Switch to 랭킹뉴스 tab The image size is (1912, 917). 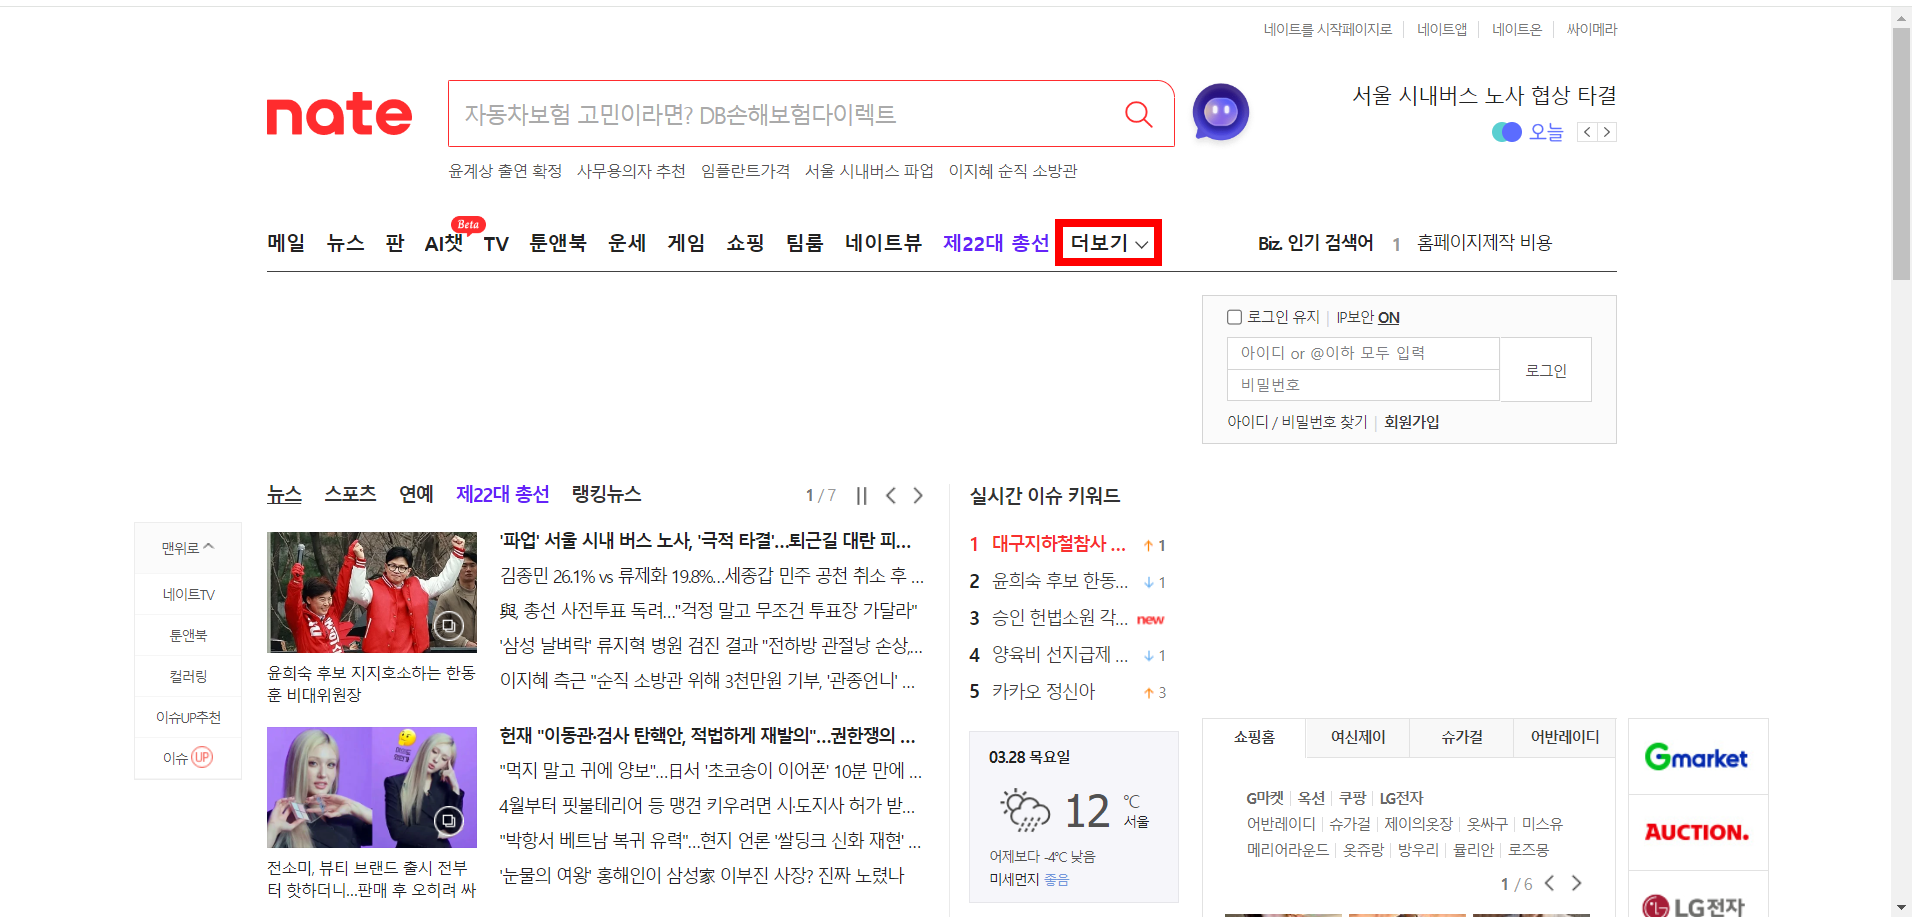606,494
